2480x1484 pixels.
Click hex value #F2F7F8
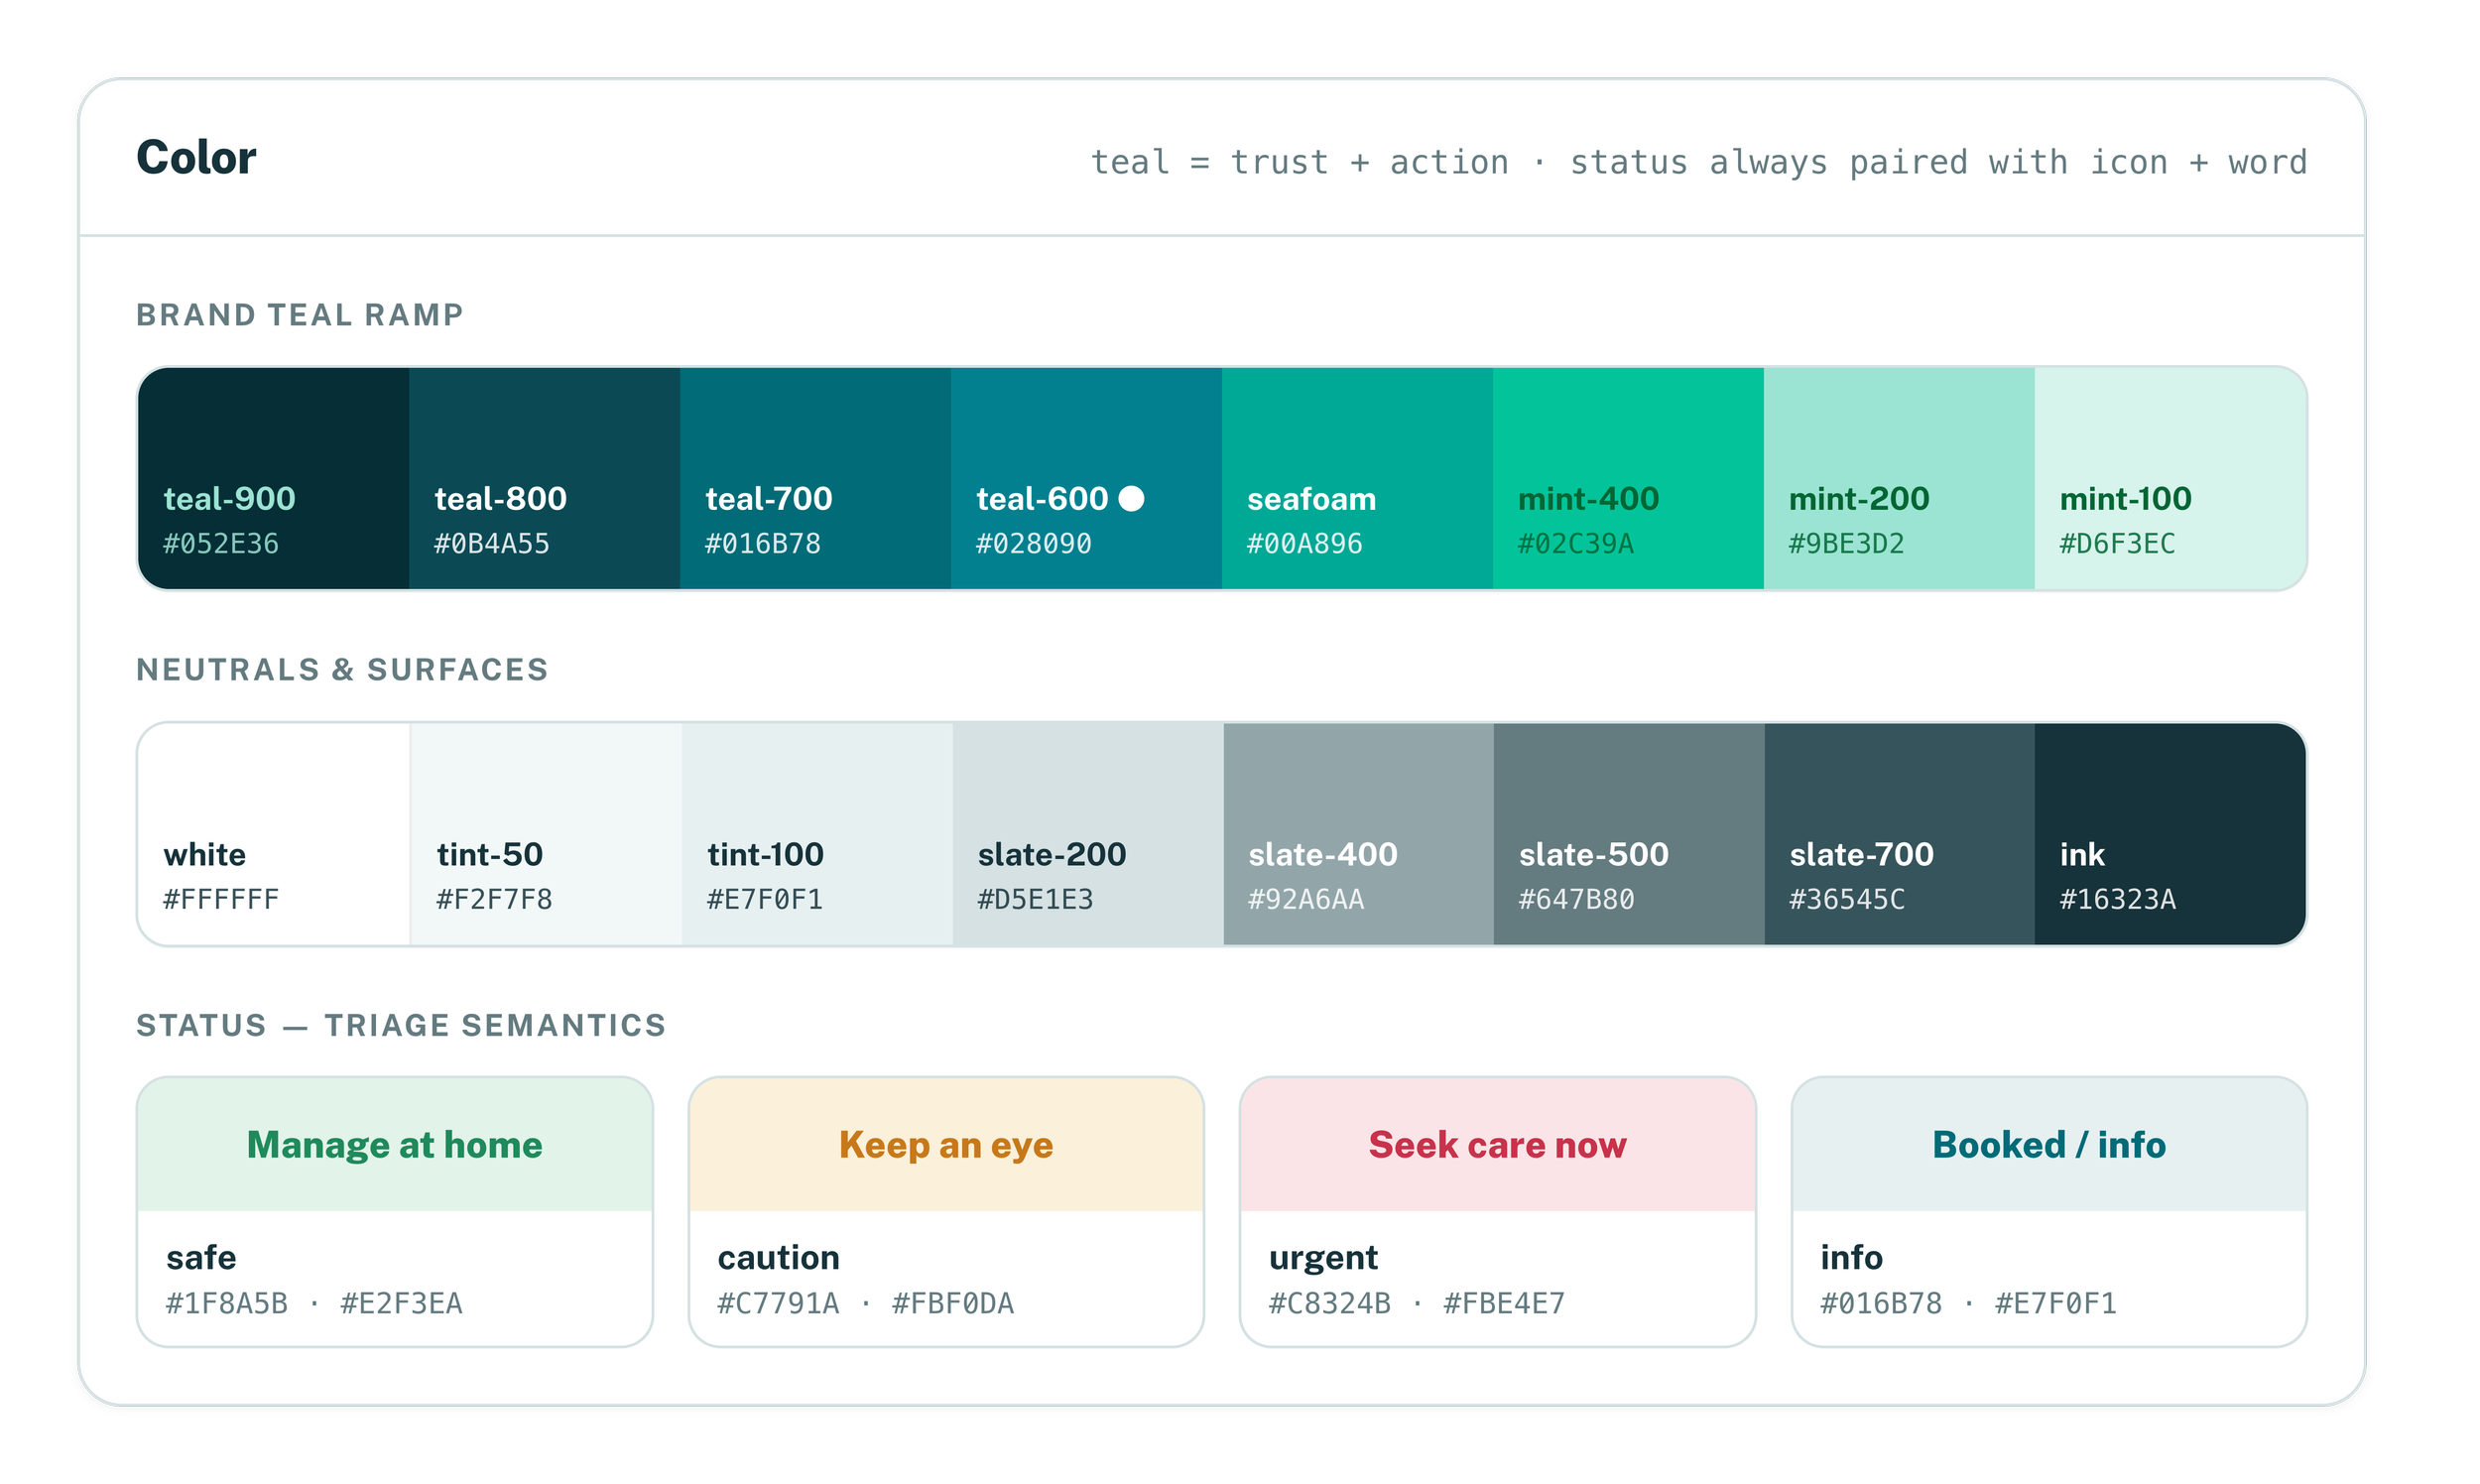[x=494, y=900]
